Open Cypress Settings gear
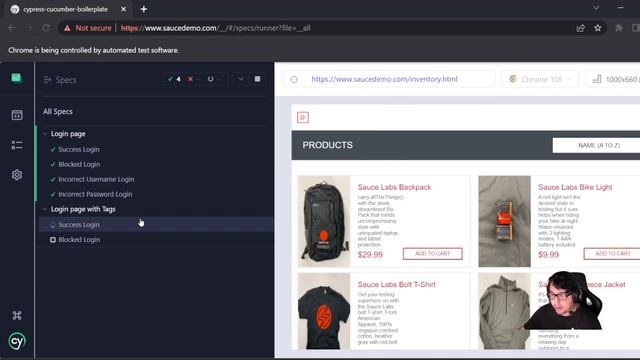This screenshot has width=640, height=360. [x=17, y=175]
